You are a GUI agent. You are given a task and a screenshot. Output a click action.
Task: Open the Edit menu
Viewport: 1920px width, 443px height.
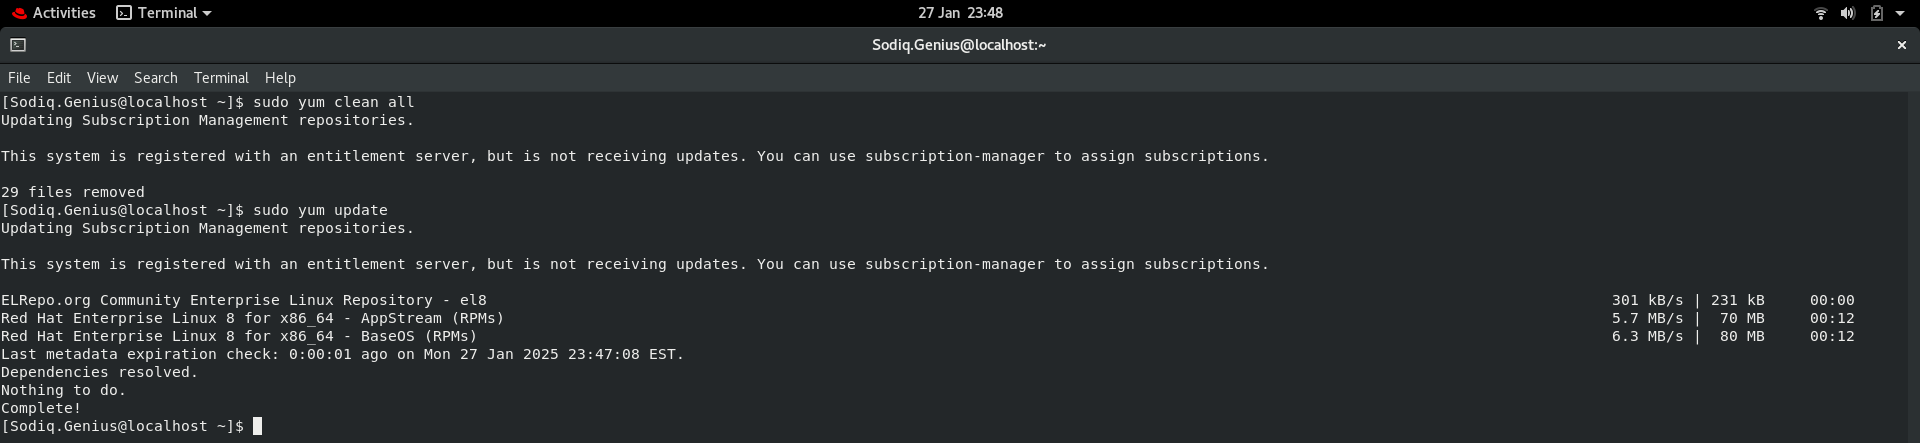coord(59,78)
